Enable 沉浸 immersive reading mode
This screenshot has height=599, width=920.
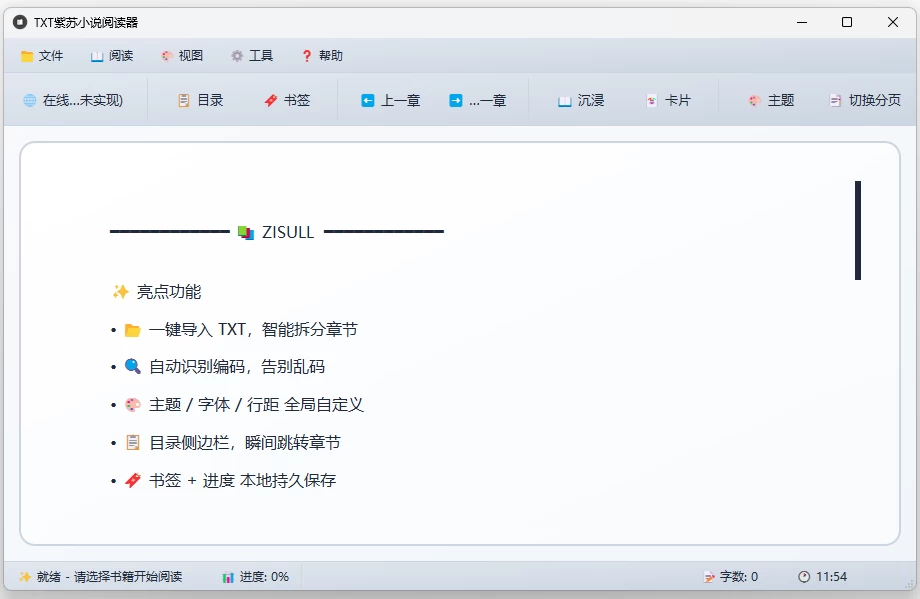click(x=580, y=100)
